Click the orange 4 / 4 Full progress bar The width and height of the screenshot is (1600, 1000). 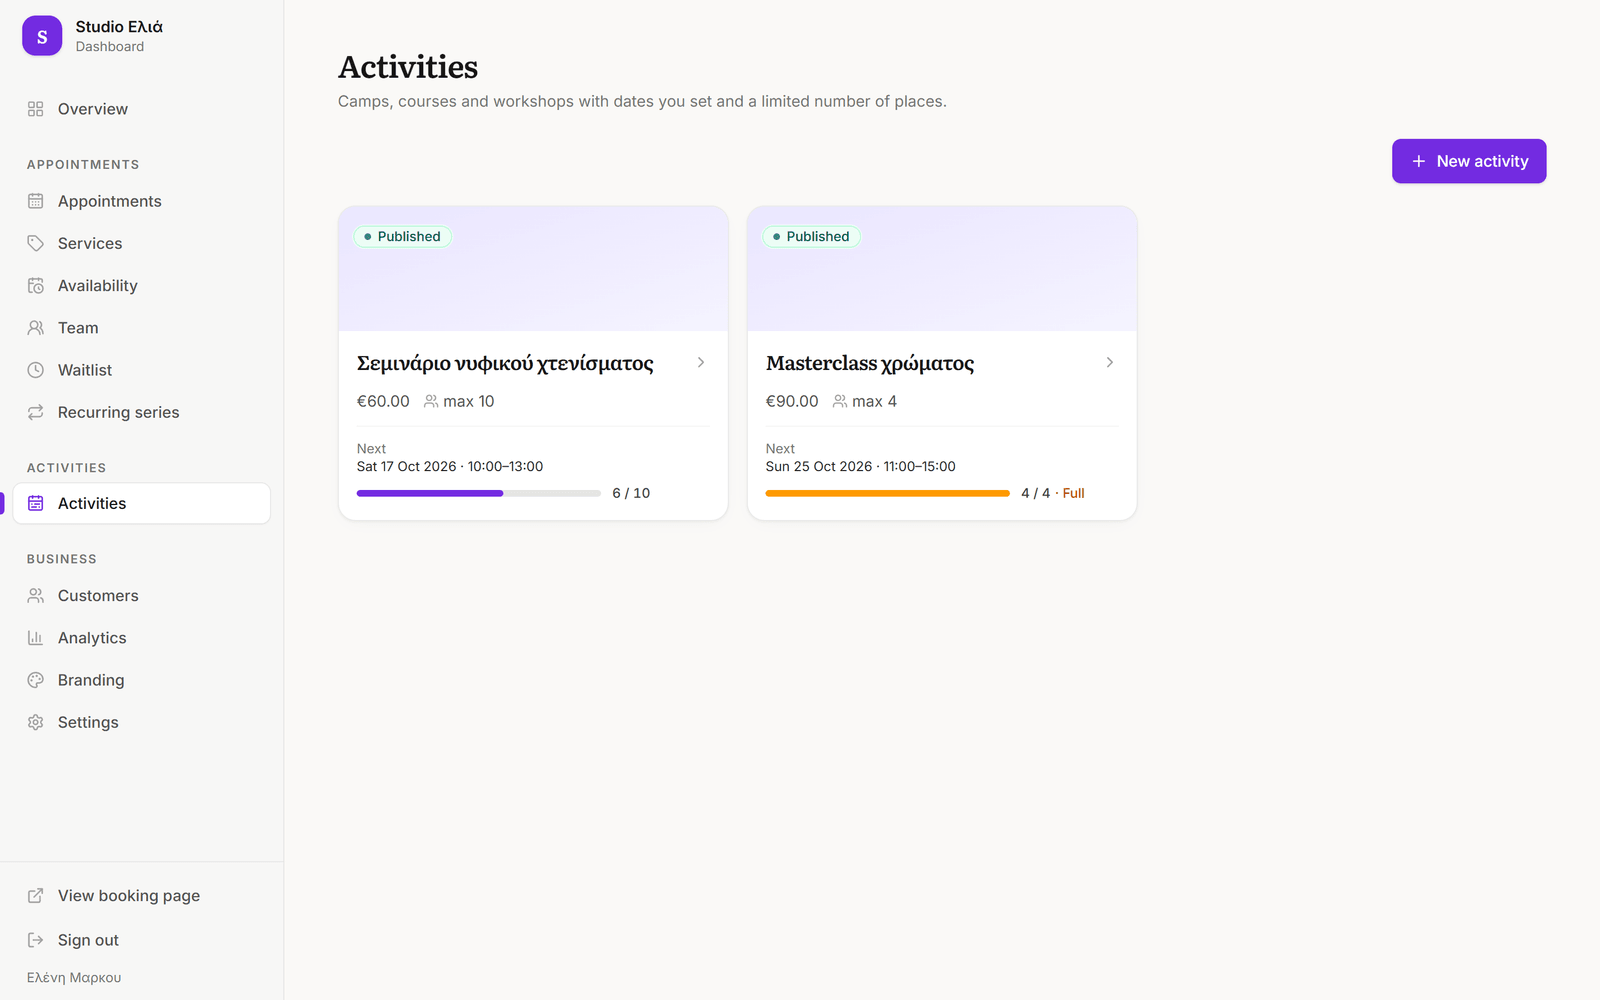(x=888, y=493)
